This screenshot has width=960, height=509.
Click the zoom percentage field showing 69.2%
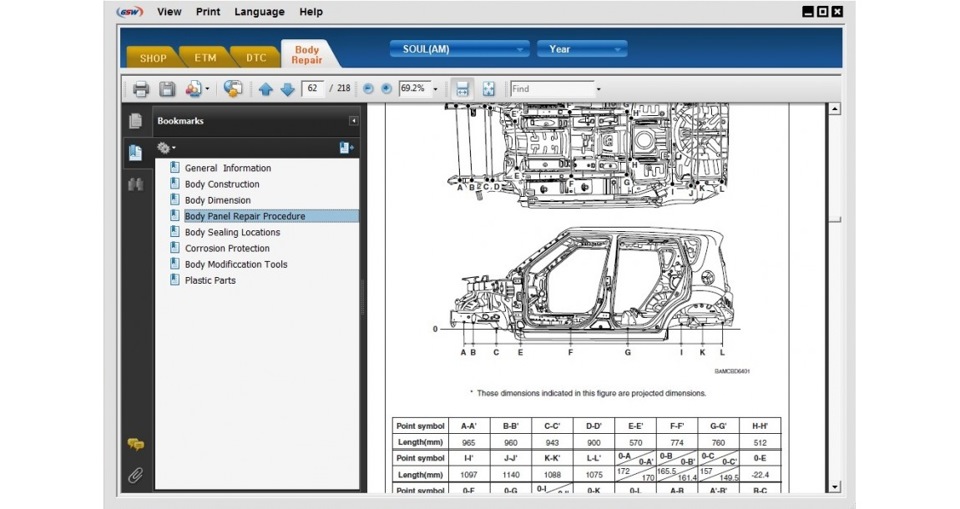click(x=414, y=88)
